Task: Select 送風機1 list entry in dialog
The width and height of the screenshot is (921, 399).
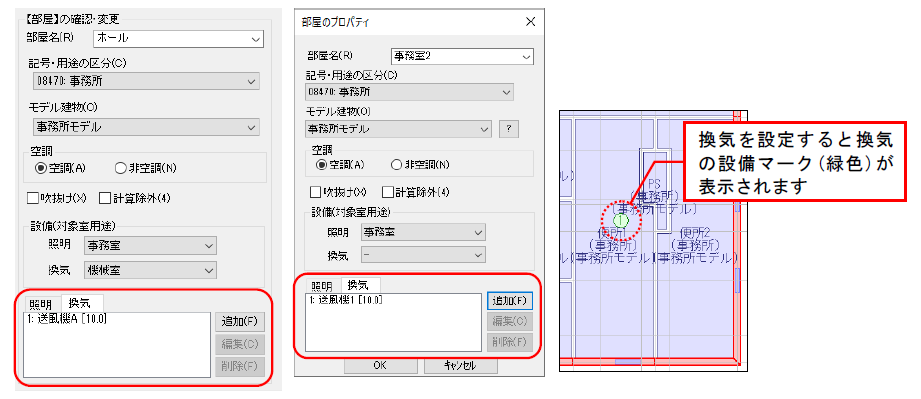Action: (x=345, y=301)
